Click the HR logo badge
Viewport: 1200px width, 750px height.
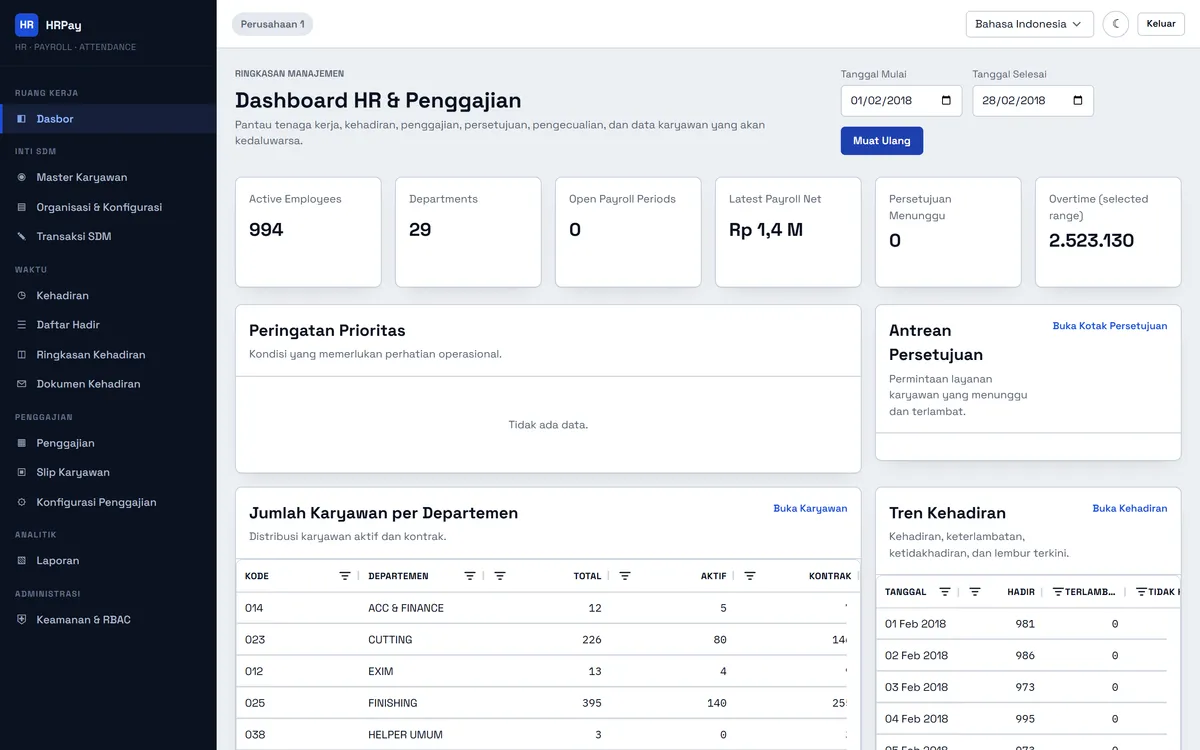26,25
